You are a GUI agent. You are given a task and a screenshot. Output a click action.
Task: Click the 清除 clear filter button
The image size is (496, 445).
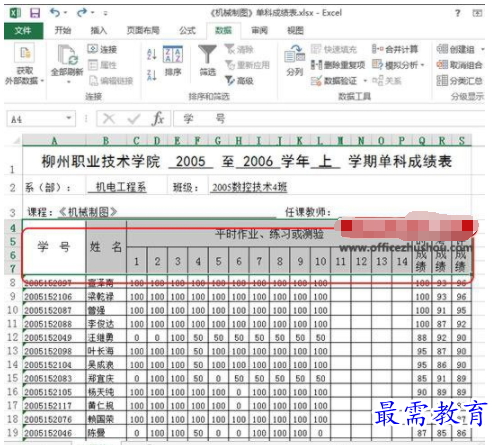point(239,49)
